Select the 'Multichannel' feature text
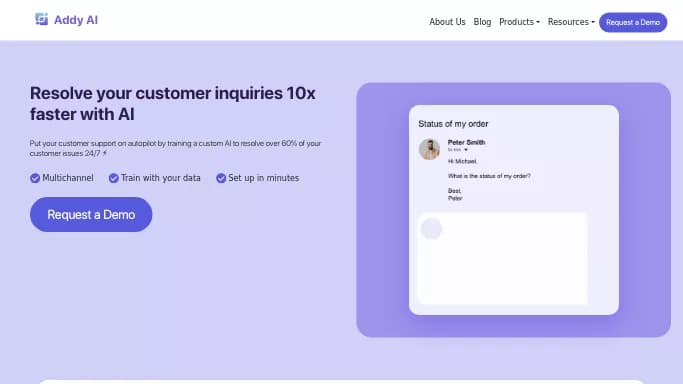 [68, 178]
